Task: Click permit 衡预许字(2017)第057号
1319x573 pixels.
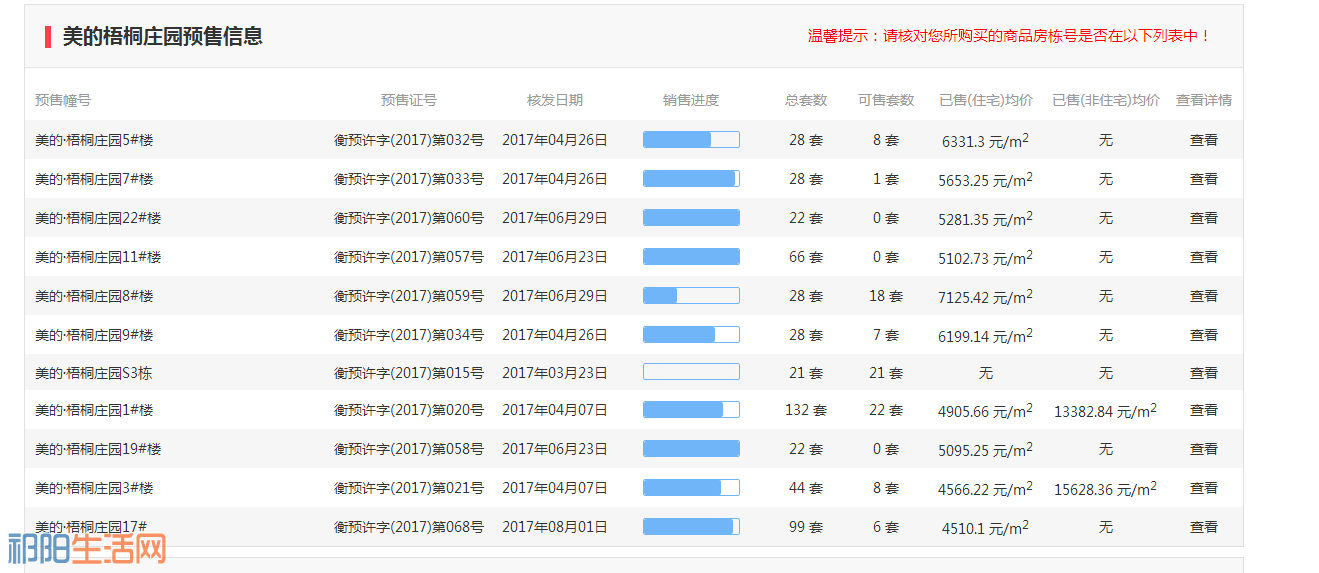Action: pos(409,257)
